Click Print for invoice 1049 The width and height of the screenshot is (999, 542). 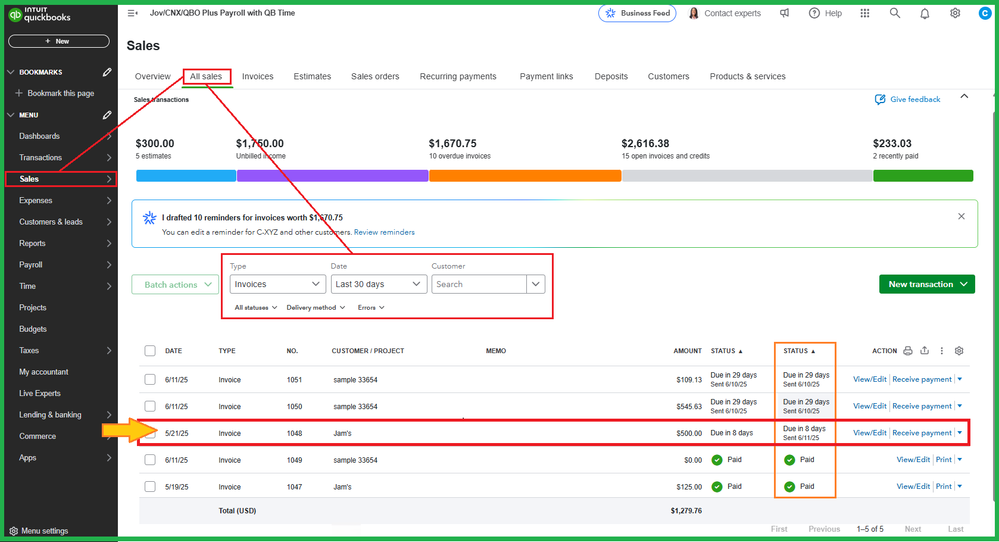pyautogui.click(x=944, y=460)
